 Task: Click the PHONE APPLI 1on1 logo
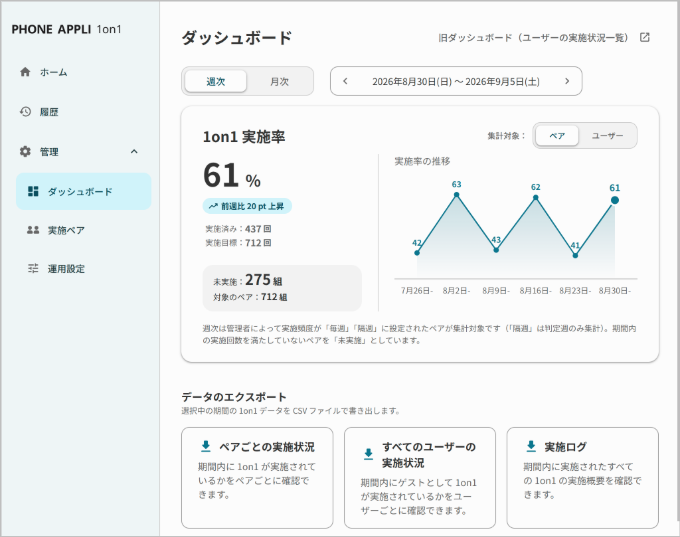pos(66,29)
